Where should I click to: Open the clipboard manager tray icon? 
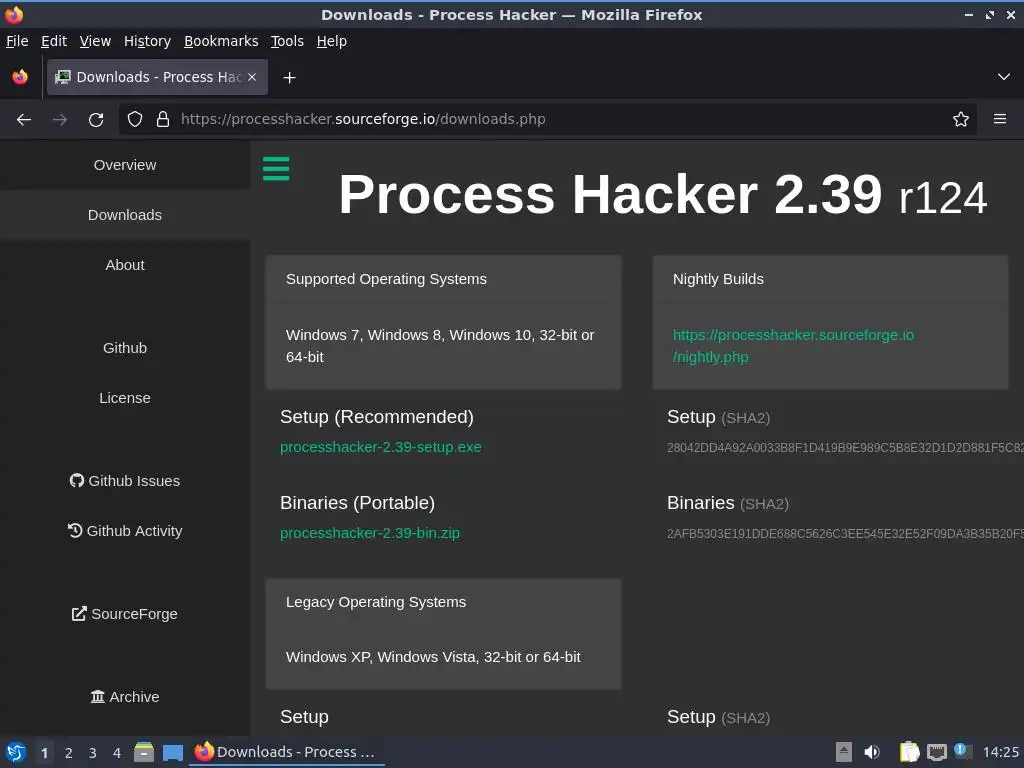[909, 752]
